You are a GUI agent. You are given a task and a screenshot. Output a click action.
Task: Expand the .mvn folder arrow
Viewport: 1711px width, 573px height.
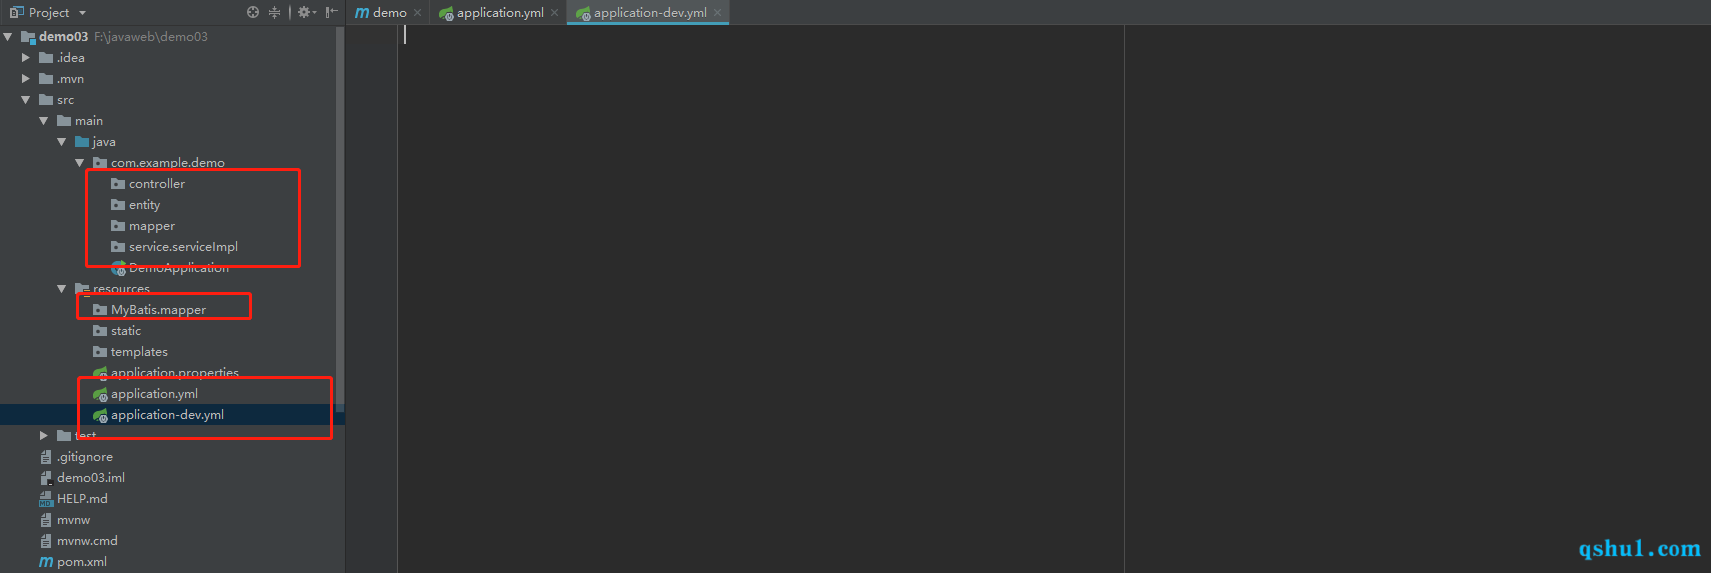[x=26, y=79]
